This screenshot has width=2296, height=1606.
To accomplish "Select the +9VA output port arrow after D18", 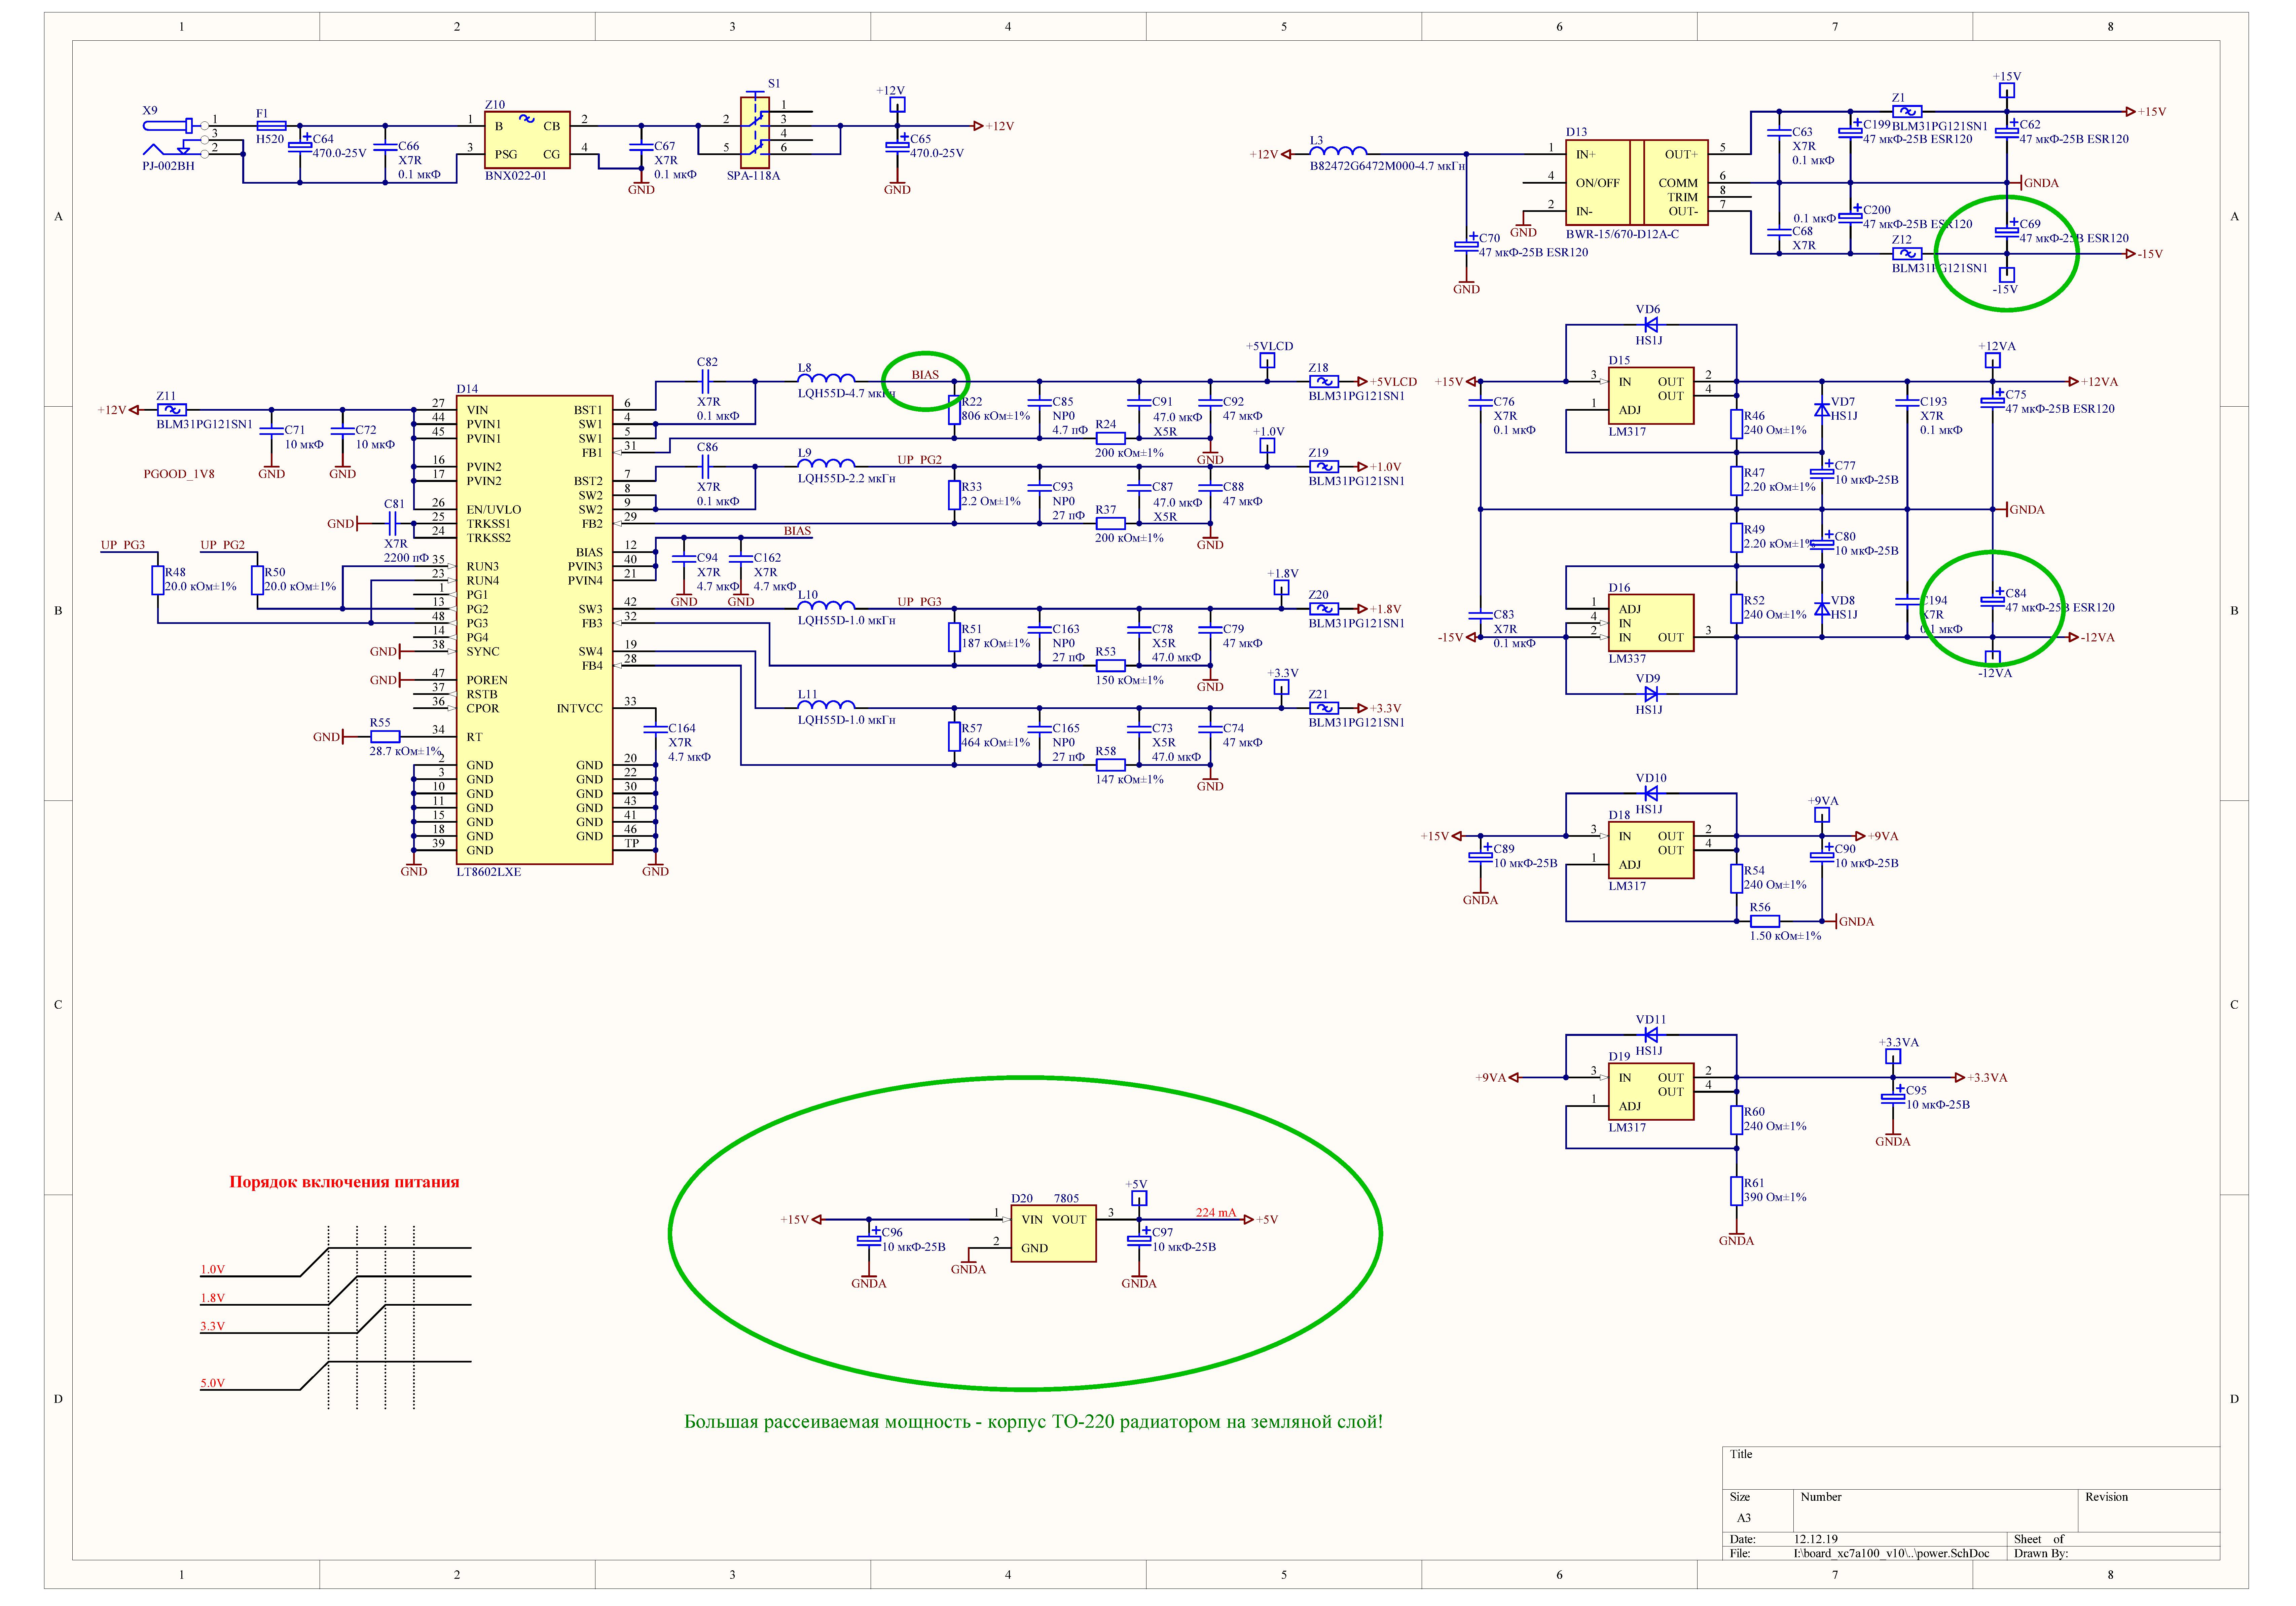I will coord(1860,836).
